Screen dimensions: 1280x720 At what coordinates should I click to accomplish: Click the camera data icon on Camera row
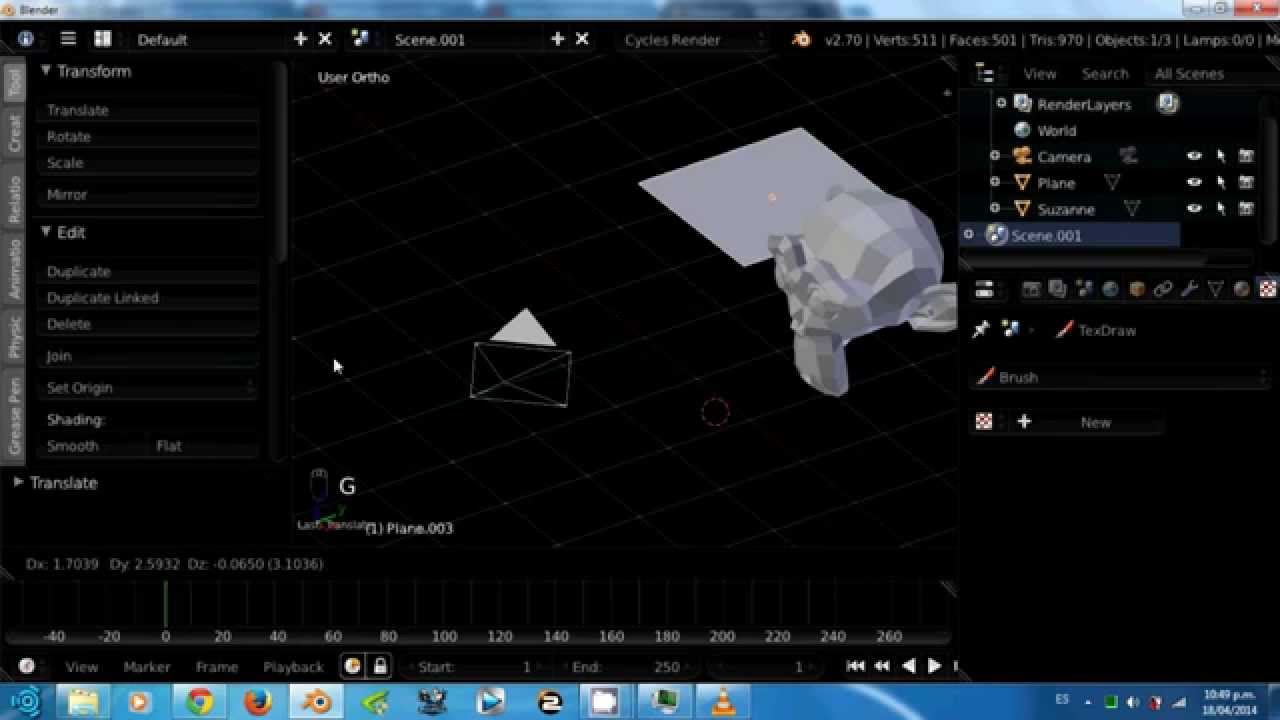tap(1128, 156)
